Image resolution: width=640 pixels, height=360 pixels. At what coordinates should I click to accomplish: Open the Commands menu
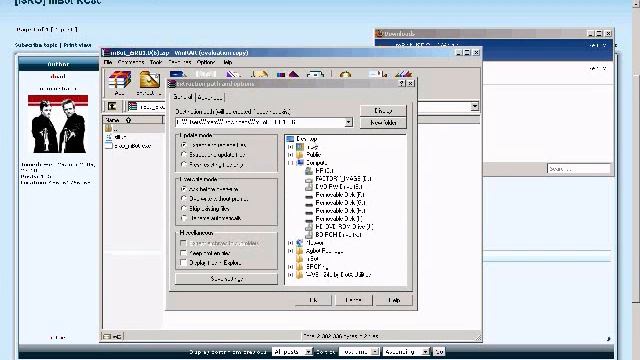point(131,62)
